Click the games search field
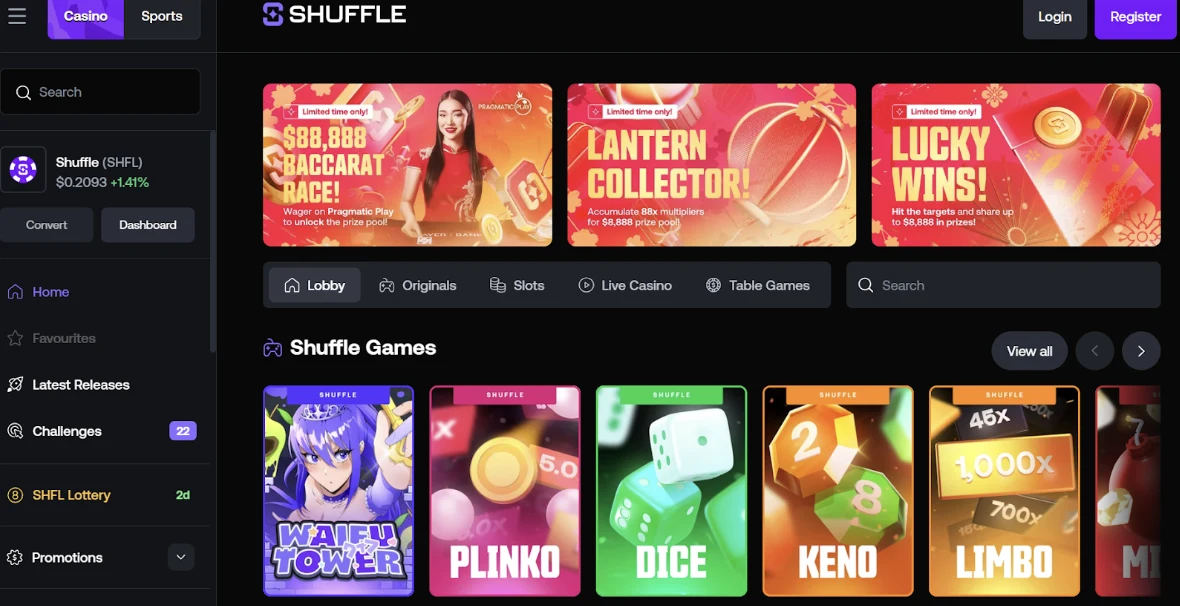 pos(1003,285)
